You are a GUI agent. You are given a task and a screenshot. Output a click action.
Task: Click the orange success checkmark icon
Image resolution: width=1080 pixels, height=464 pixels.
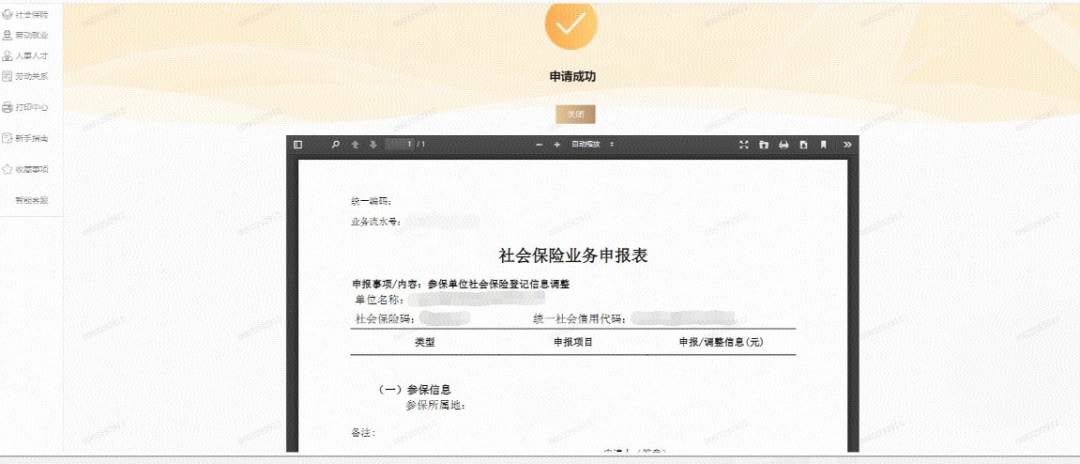click(x=571, y=25)
